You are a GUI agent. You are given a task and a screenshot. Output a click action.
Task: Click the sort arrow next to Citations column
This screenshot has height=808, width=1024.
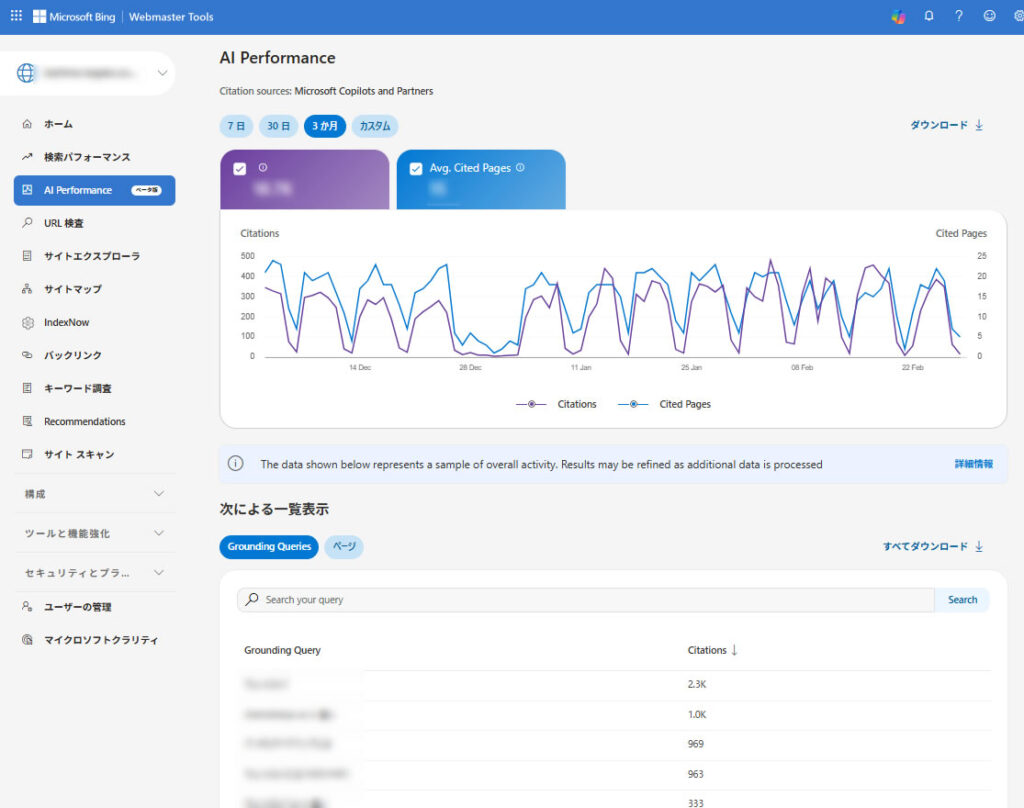pos(735,650)
